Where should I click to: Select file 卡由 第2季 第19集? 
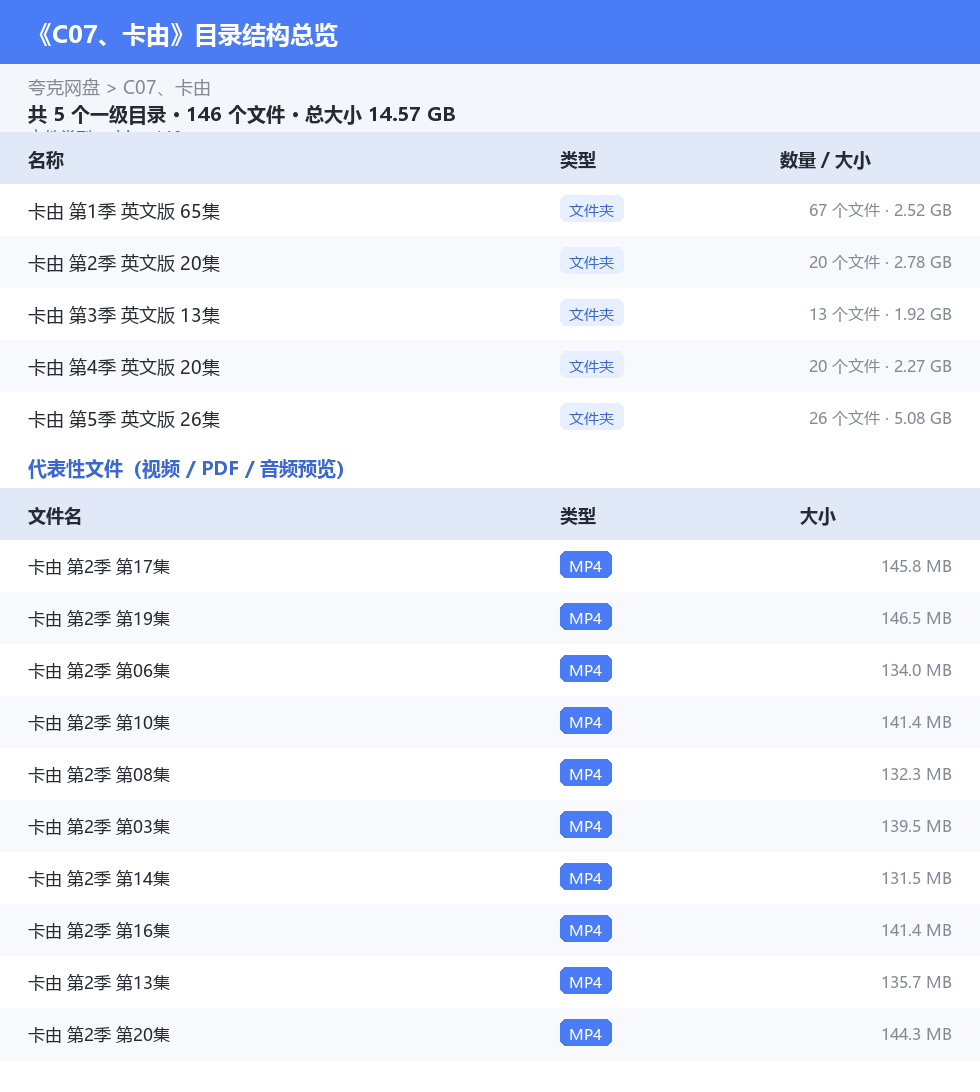[99, 619]
